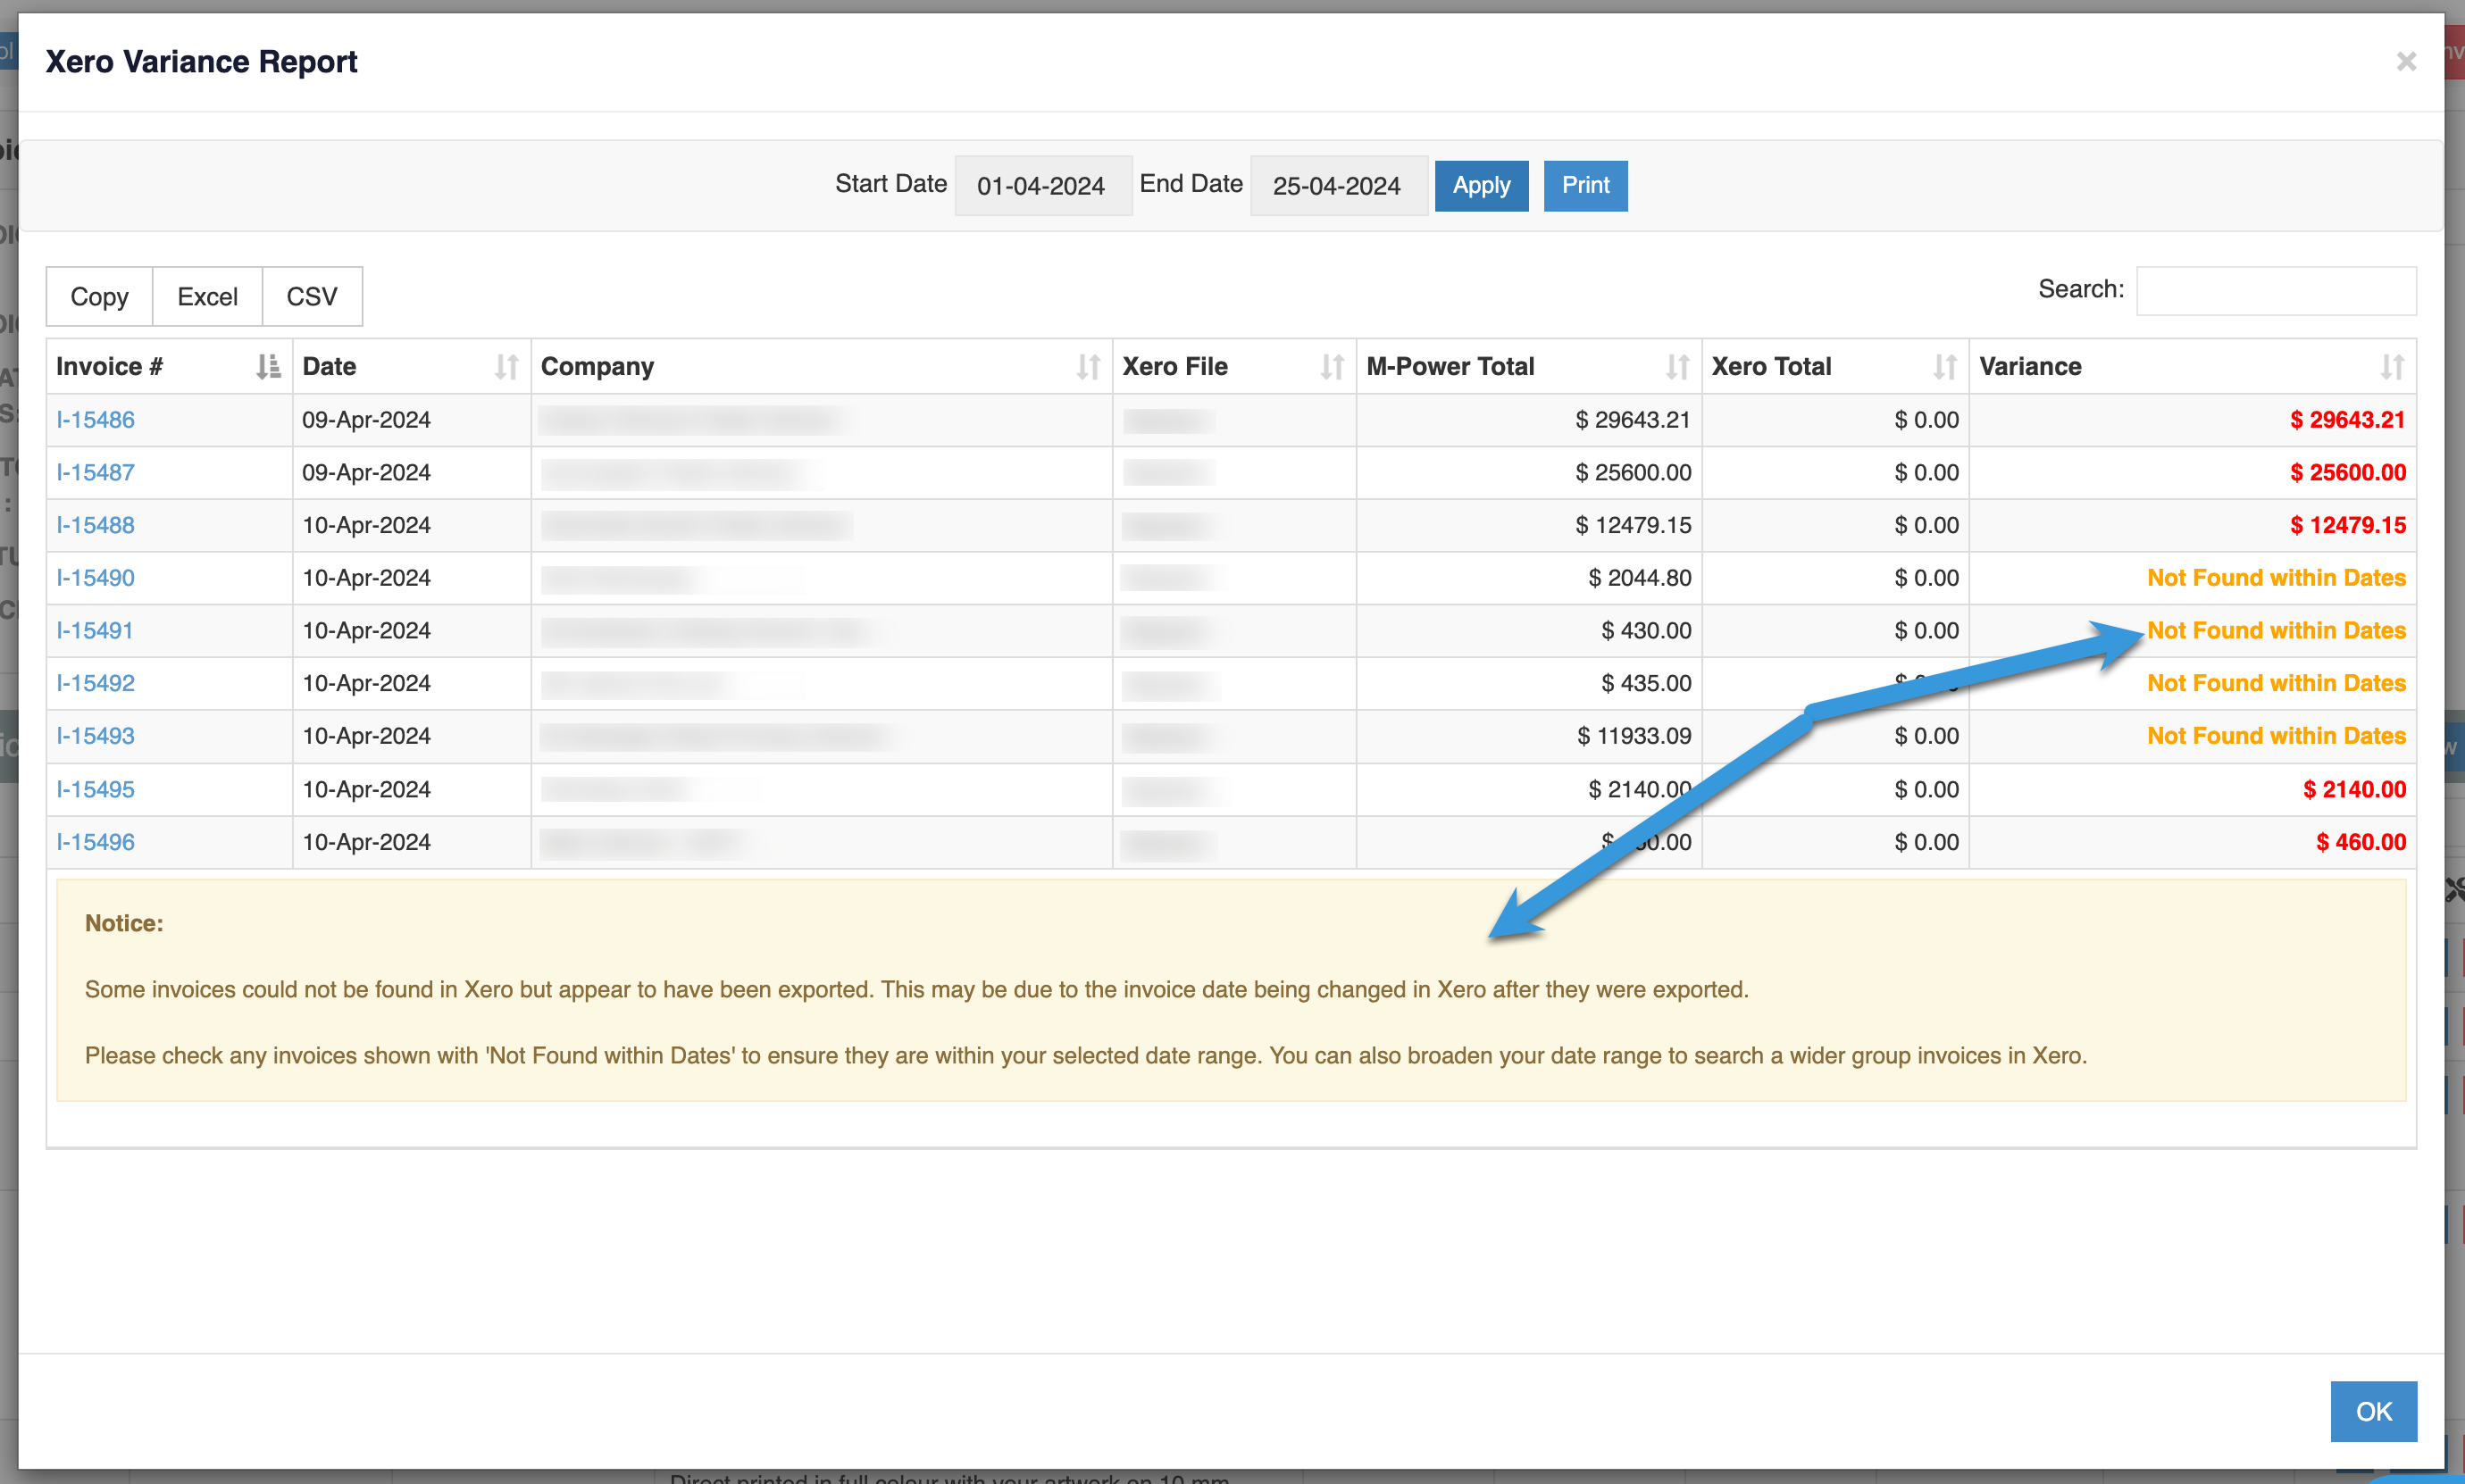Focus the Start Date field

point(1043,186)
